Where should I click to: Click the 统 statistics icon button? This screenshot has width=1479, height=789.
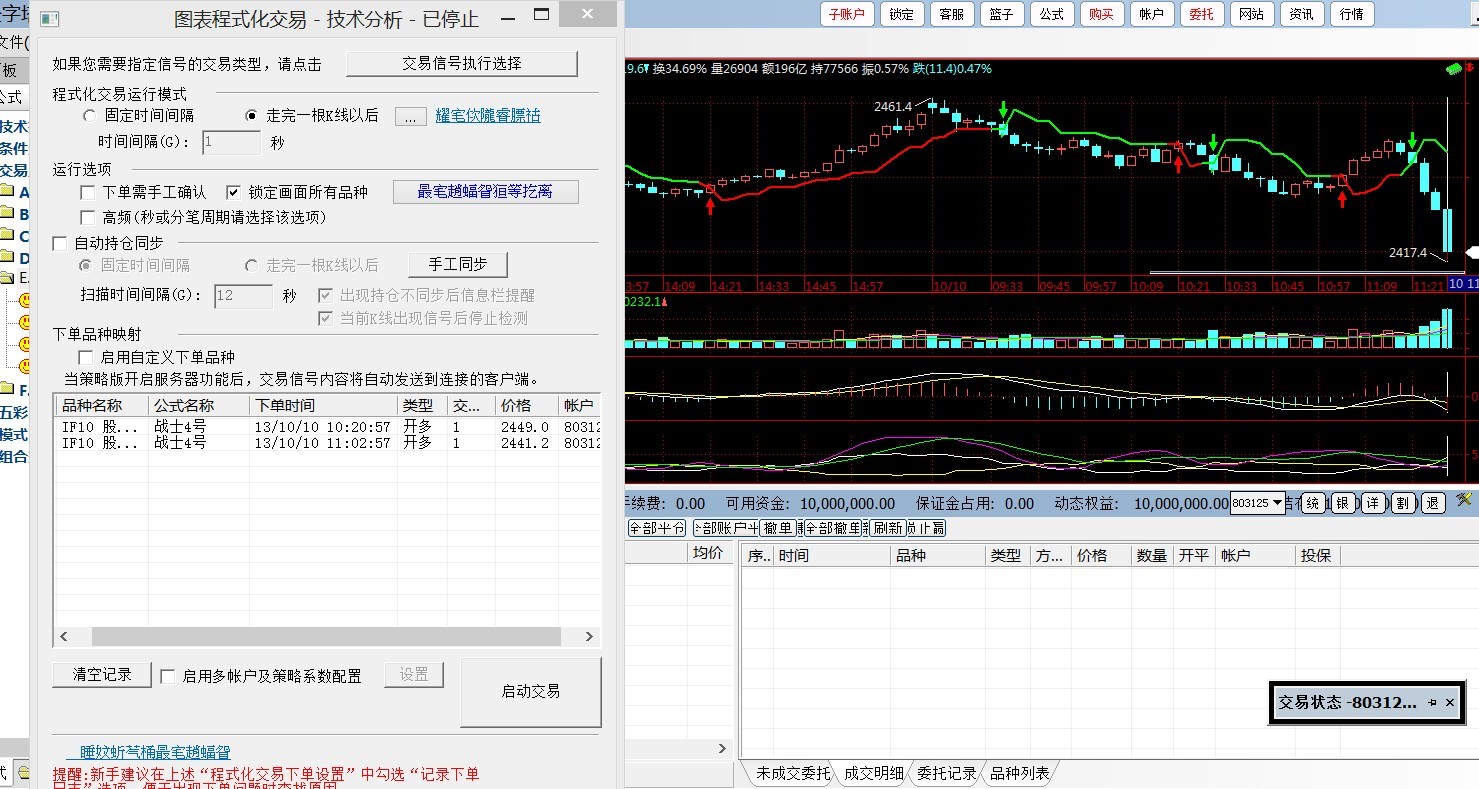click(1313, 503)
